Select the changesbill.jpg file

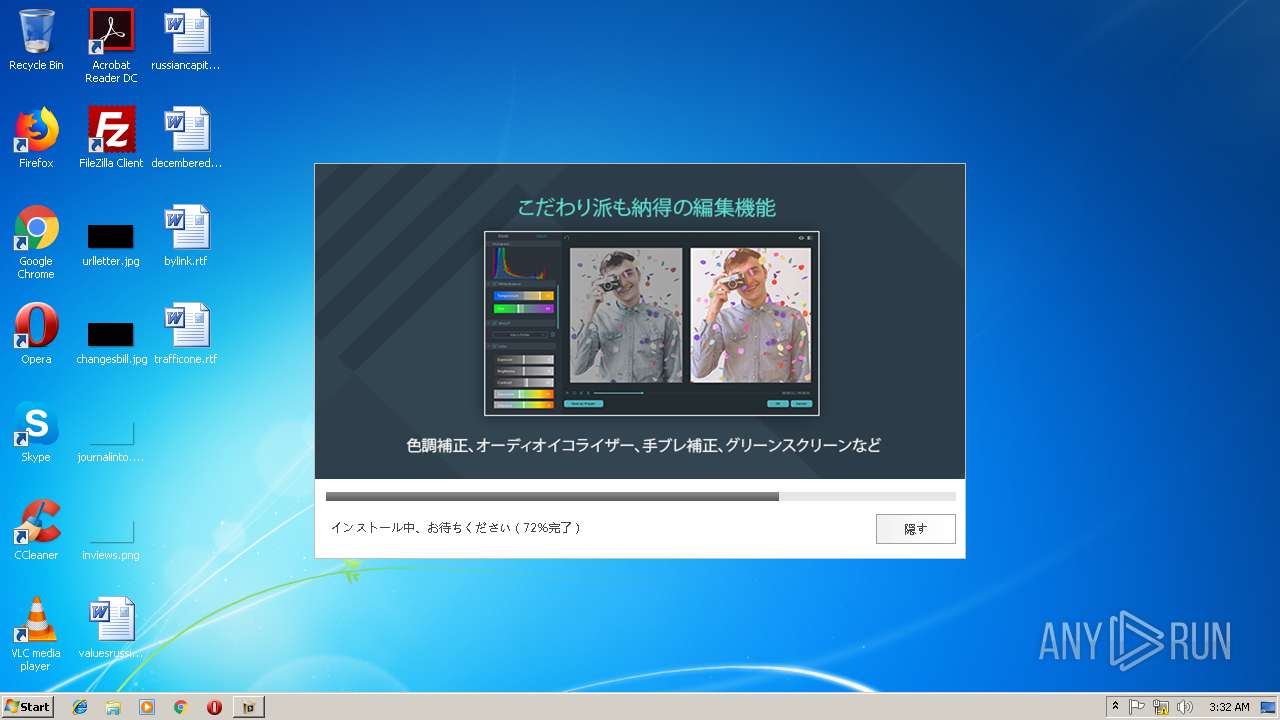click(111, 344)
